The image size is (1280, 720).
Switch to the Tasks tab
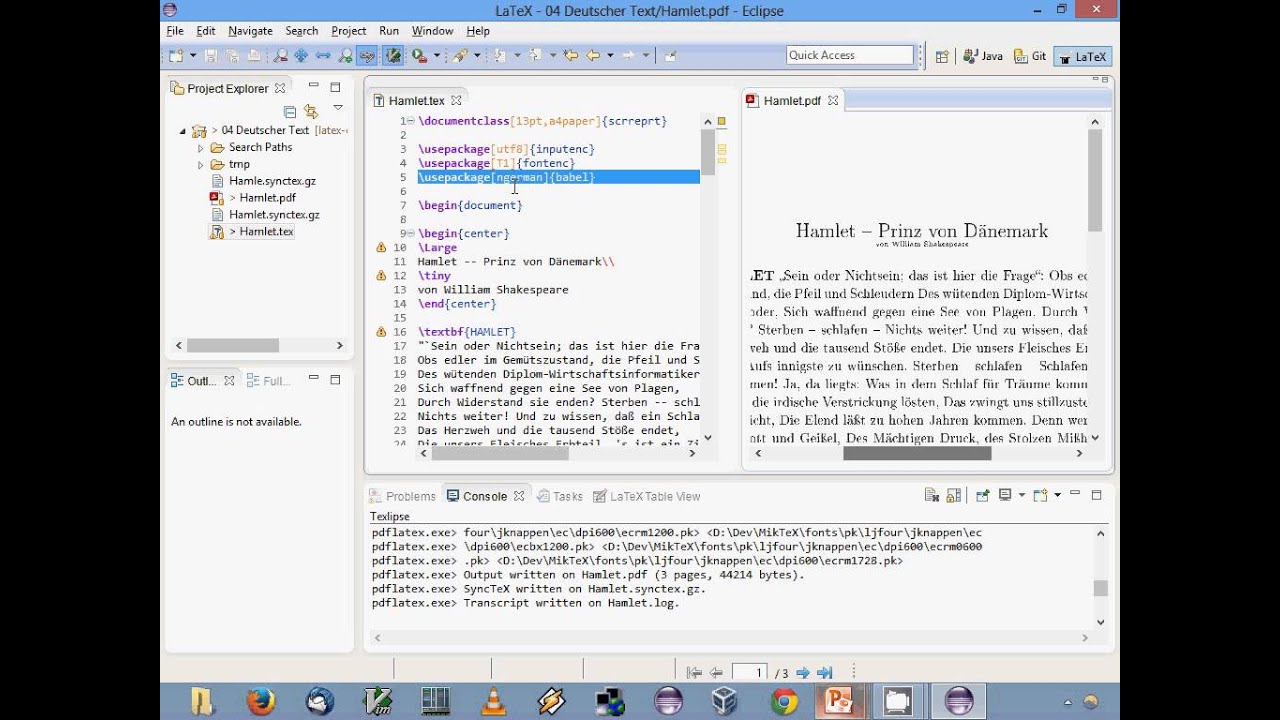click(x=560, y=496)
